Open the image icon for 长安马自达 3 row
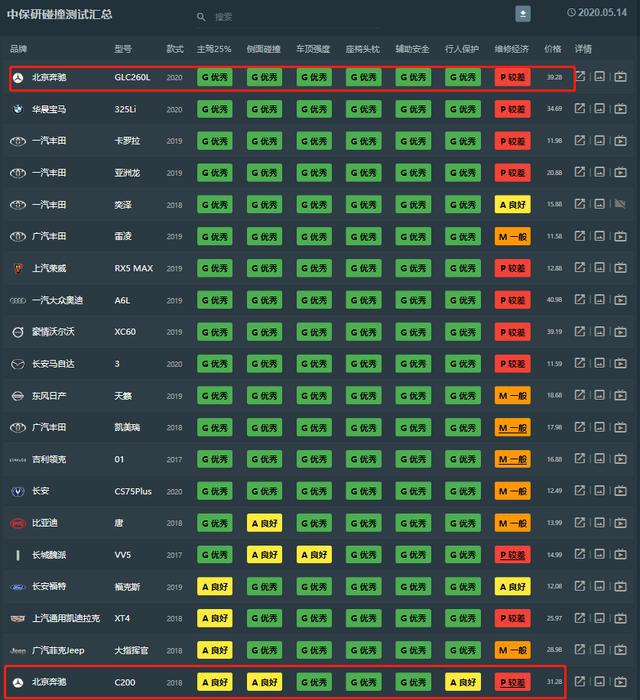Image resolution: width=640 pixels, height=700 pixels. pyautogui.click(x=600, y=363)
